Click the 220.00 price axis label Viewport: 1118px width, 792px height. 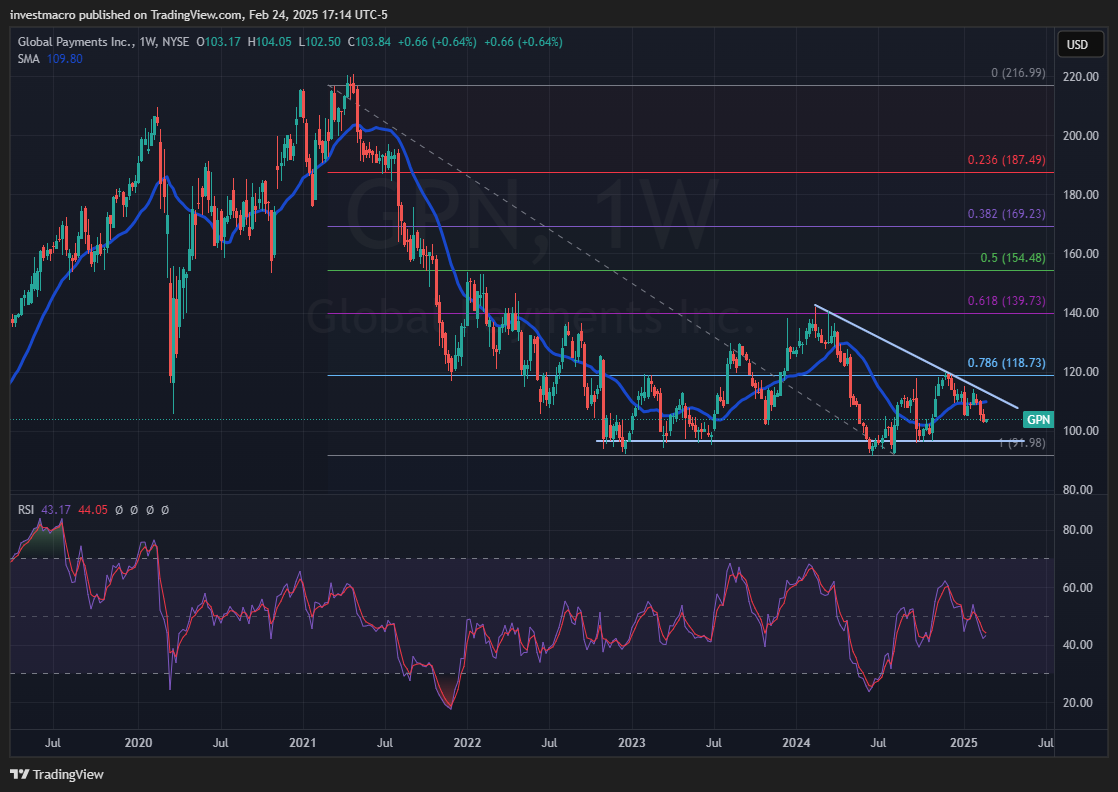pos(1078,77)
